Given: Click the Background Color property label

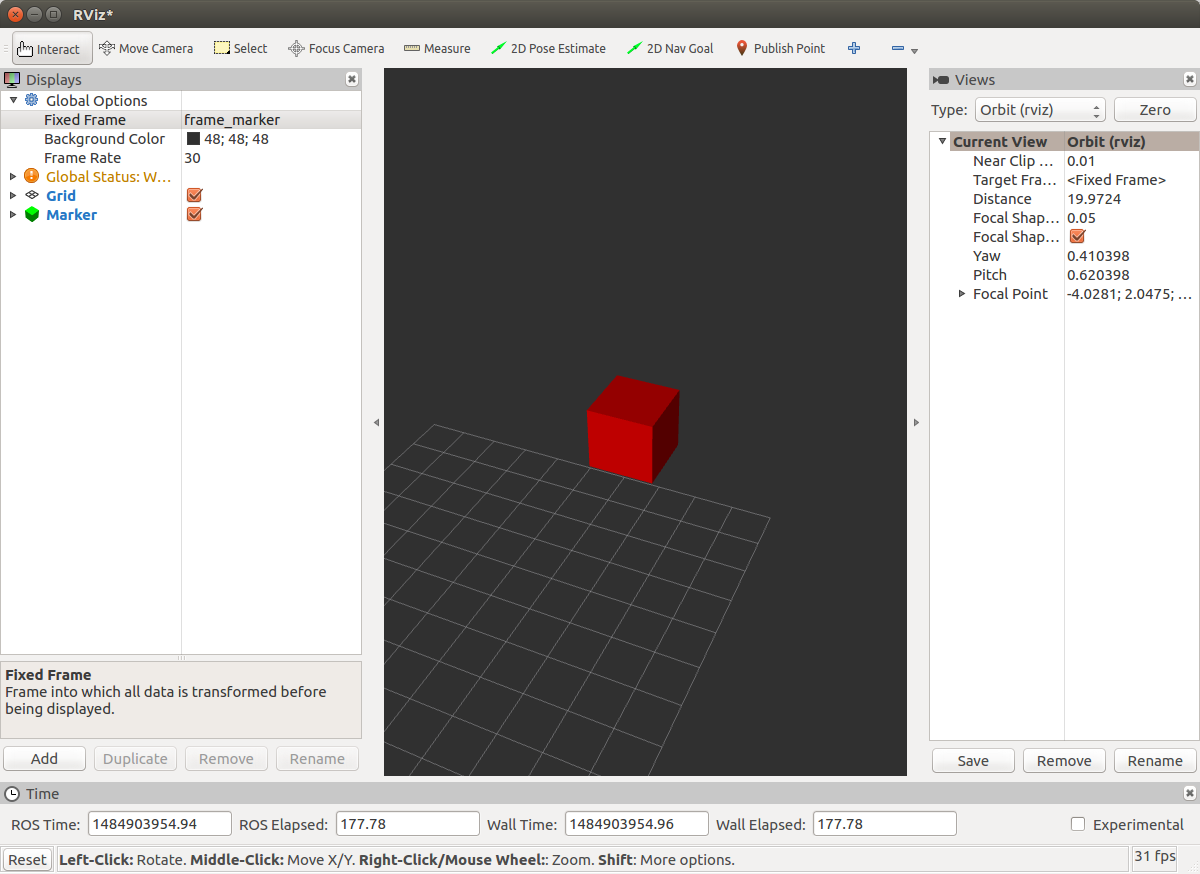Looking at the screenshot, I should coord(104,139).
